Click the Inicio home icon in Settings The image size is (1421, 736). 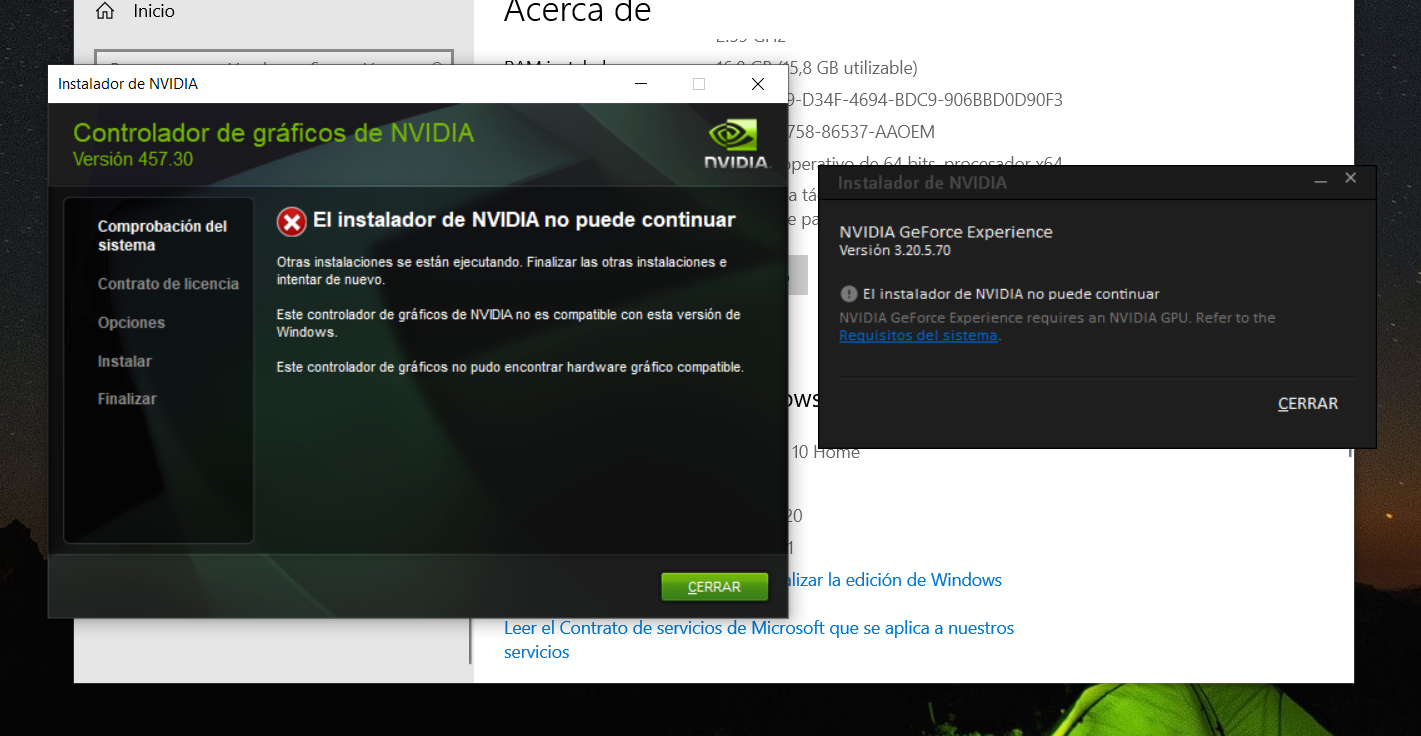click(x=105, y=12)
